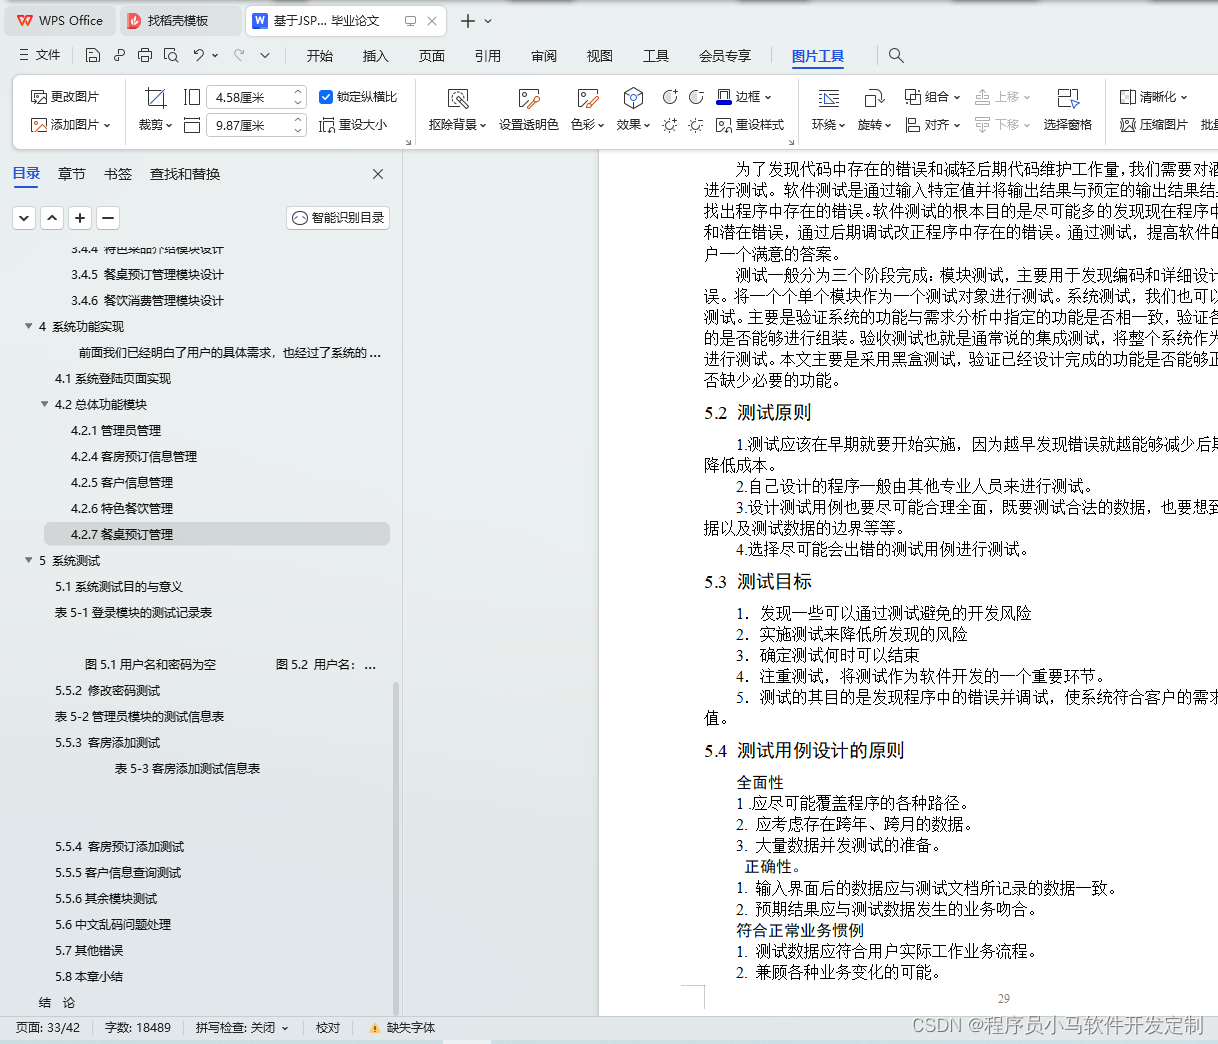Toggle the 锁定纵横比 lock aspect ratio checkbox
Screen dimensions: 1218x1044
point(326,97)
